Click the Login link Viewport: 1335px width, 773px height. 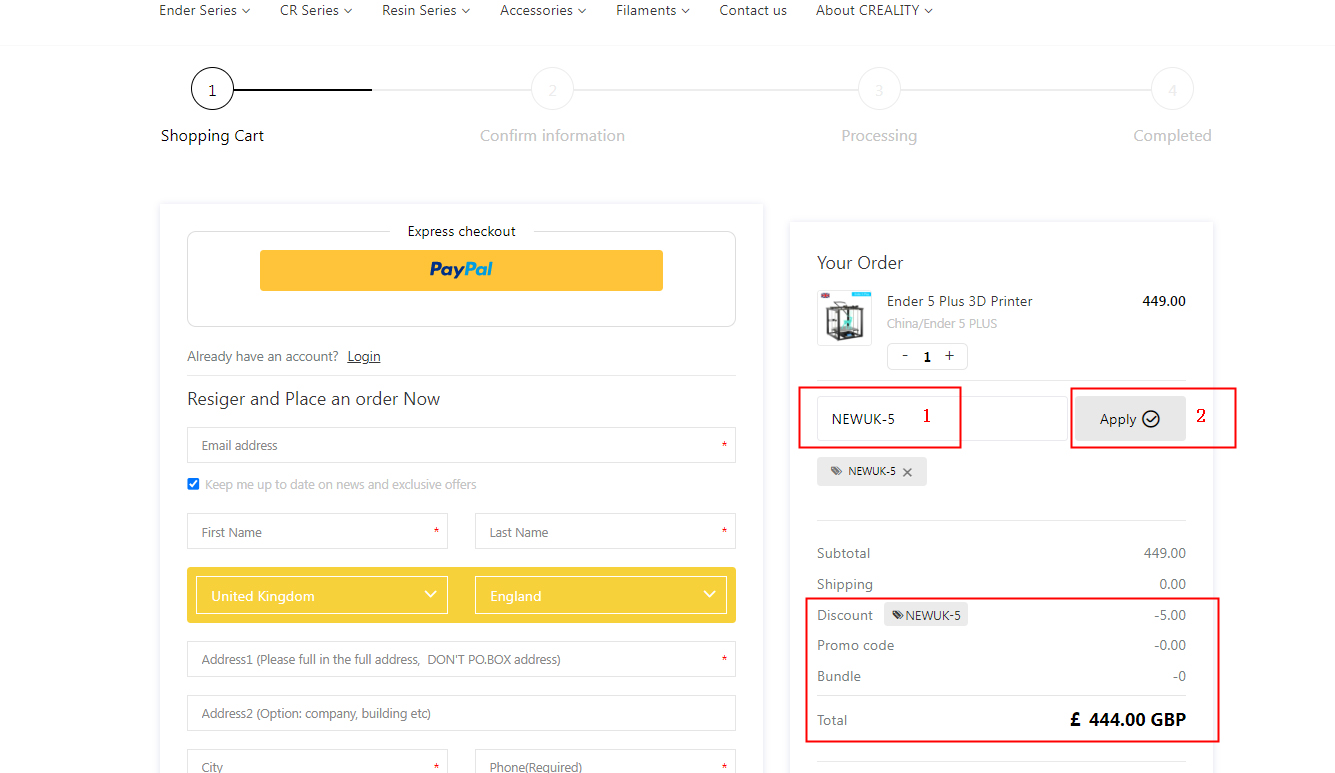pyautogui.click(x=364, y=356)
